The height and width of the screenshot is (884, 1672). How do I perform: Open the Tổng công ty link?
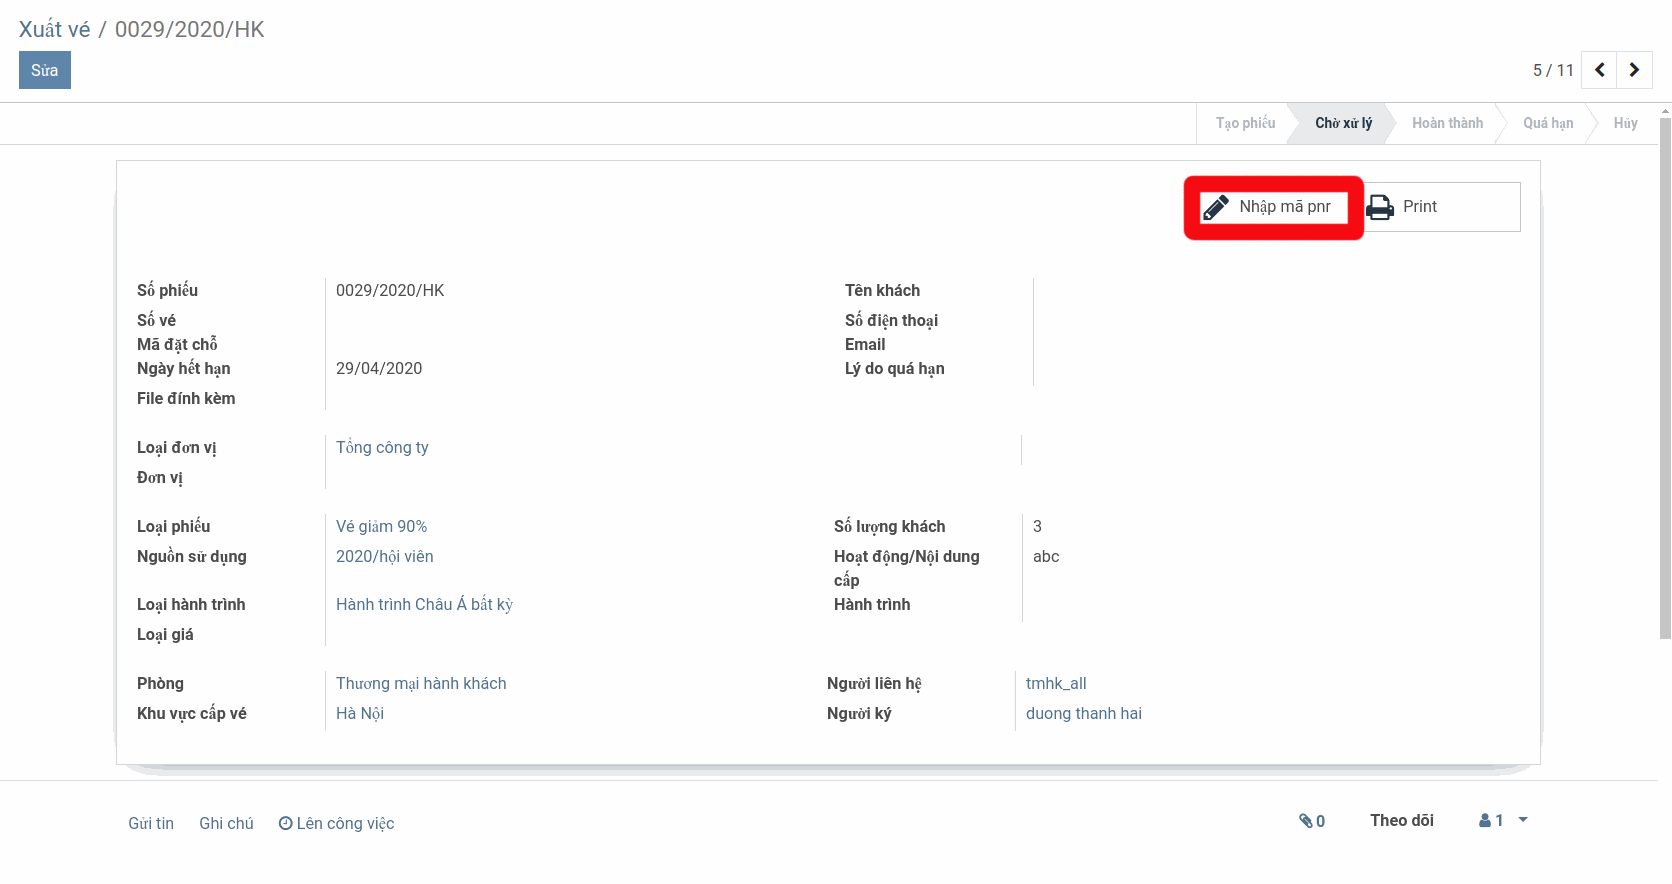click(382, 447)
